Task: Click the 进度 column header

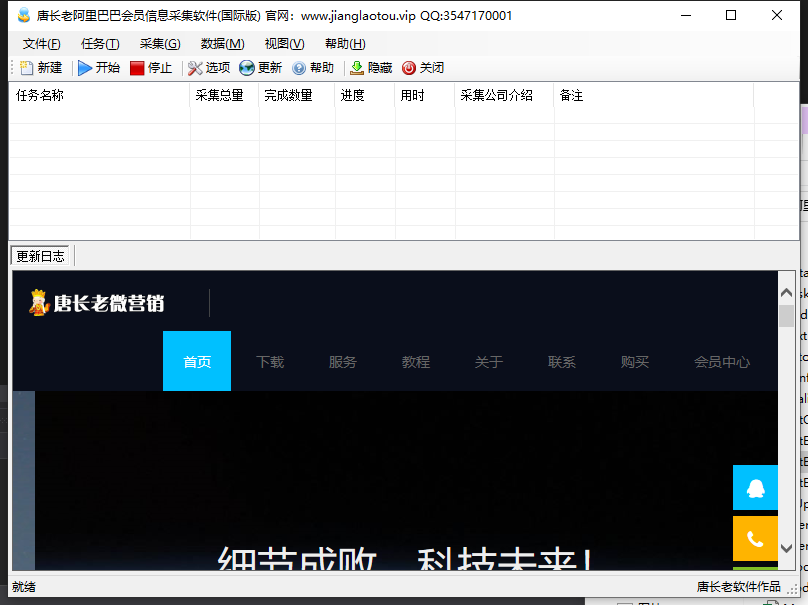Action: [365, 95]
